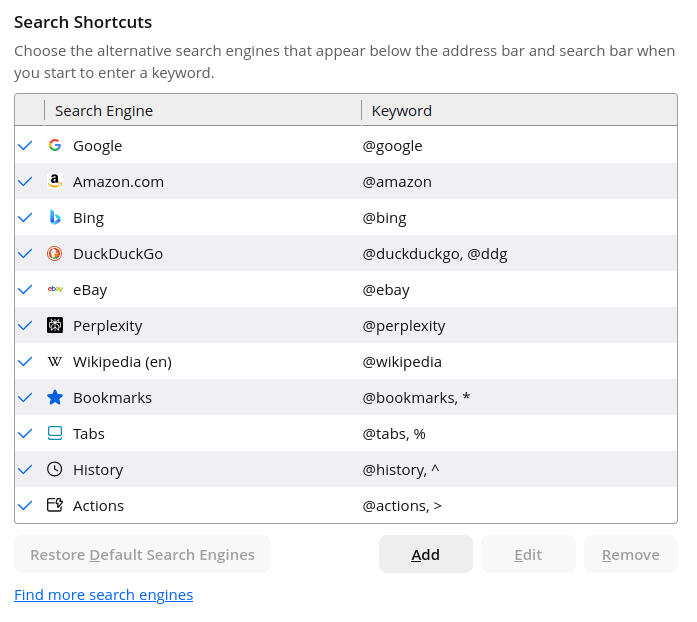Screen dimensions: 697x622
Task: Uncheck the Amazon.com search shortcut
Action: (25, 182)
